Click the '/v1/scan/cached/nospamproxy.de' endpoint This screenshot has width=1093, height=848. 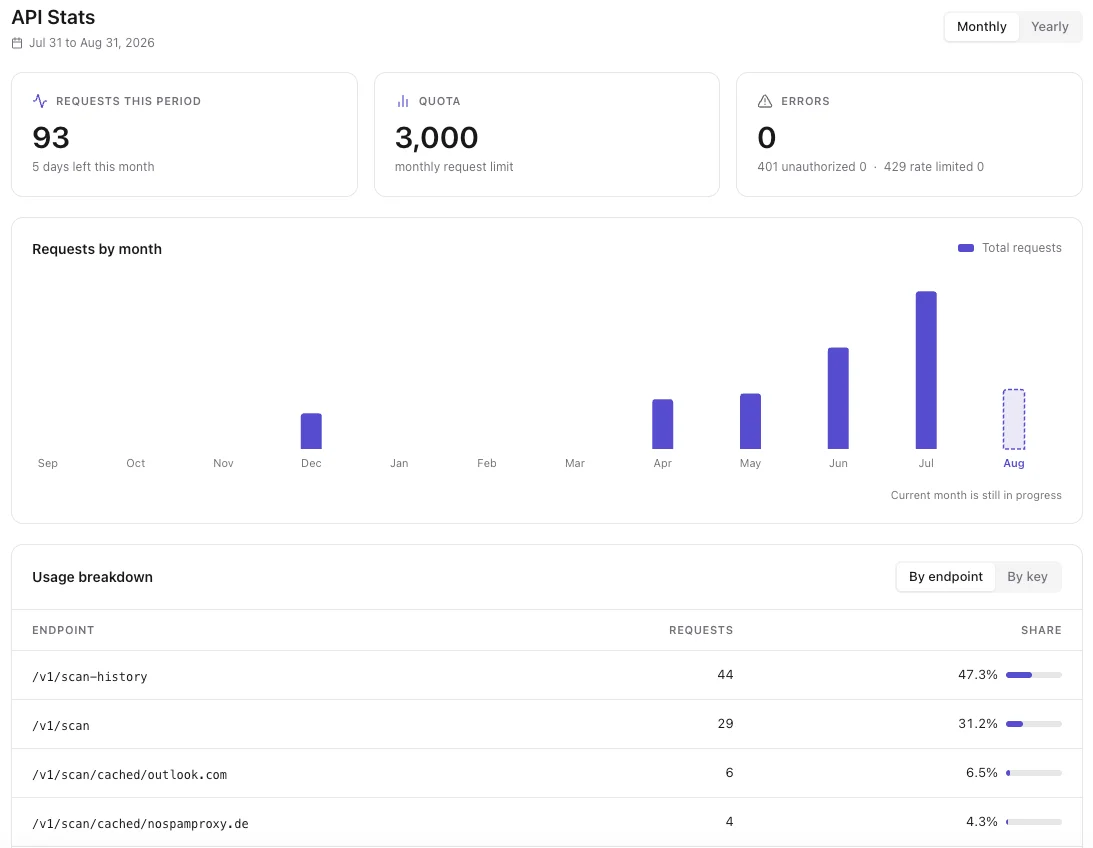coord(140,824)
